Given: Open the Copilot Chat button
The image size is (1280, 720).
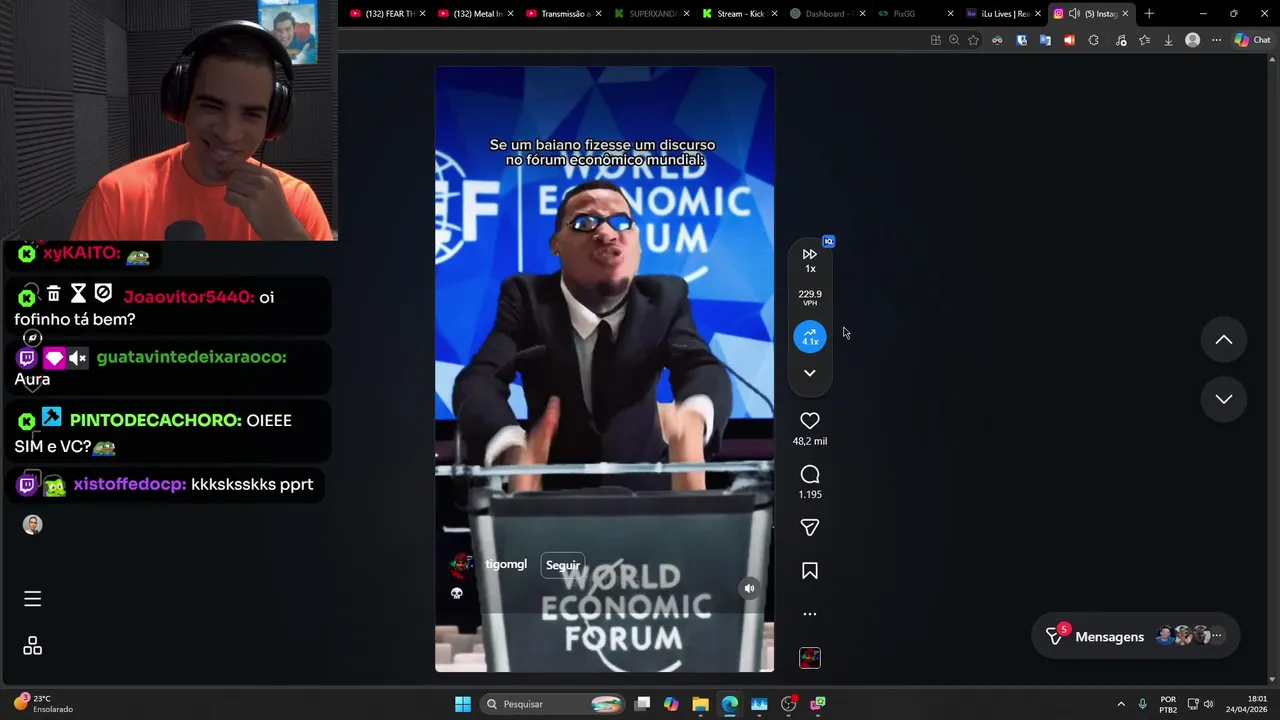Looking at the screenshot, I should pyautogui.click(x=1252, y=40).
